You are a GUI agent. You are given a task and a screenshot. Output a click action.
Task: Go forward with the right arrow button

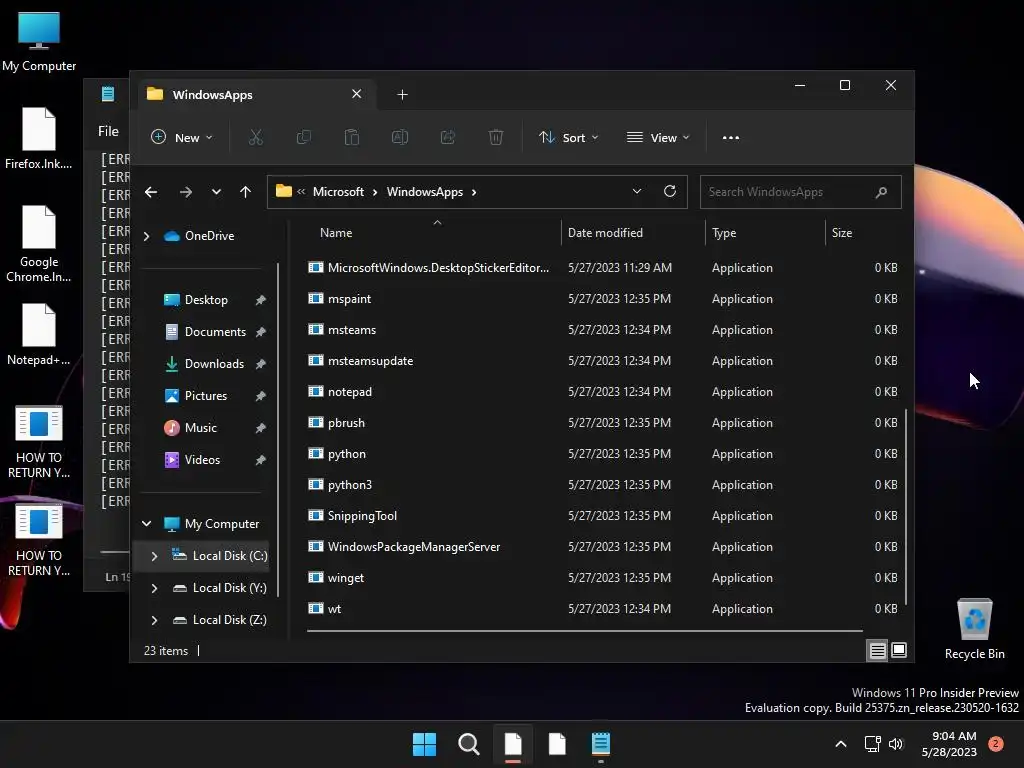click(x=185, y=192)
